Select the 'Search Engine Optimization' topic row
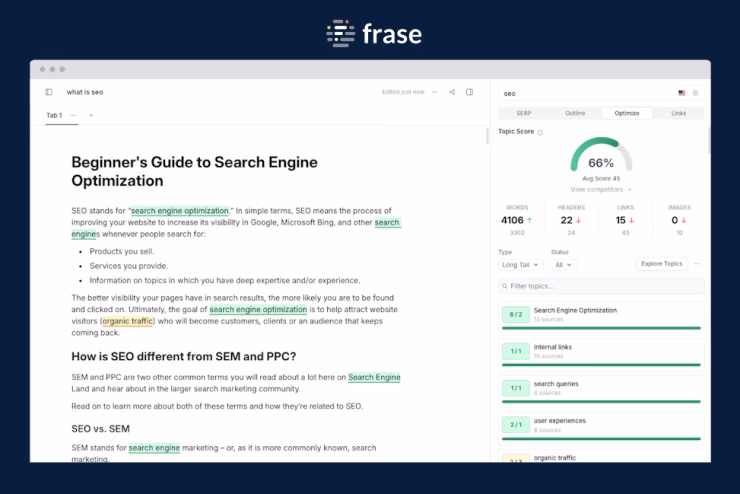Viewport: 740px width, 494px height. 601,318
